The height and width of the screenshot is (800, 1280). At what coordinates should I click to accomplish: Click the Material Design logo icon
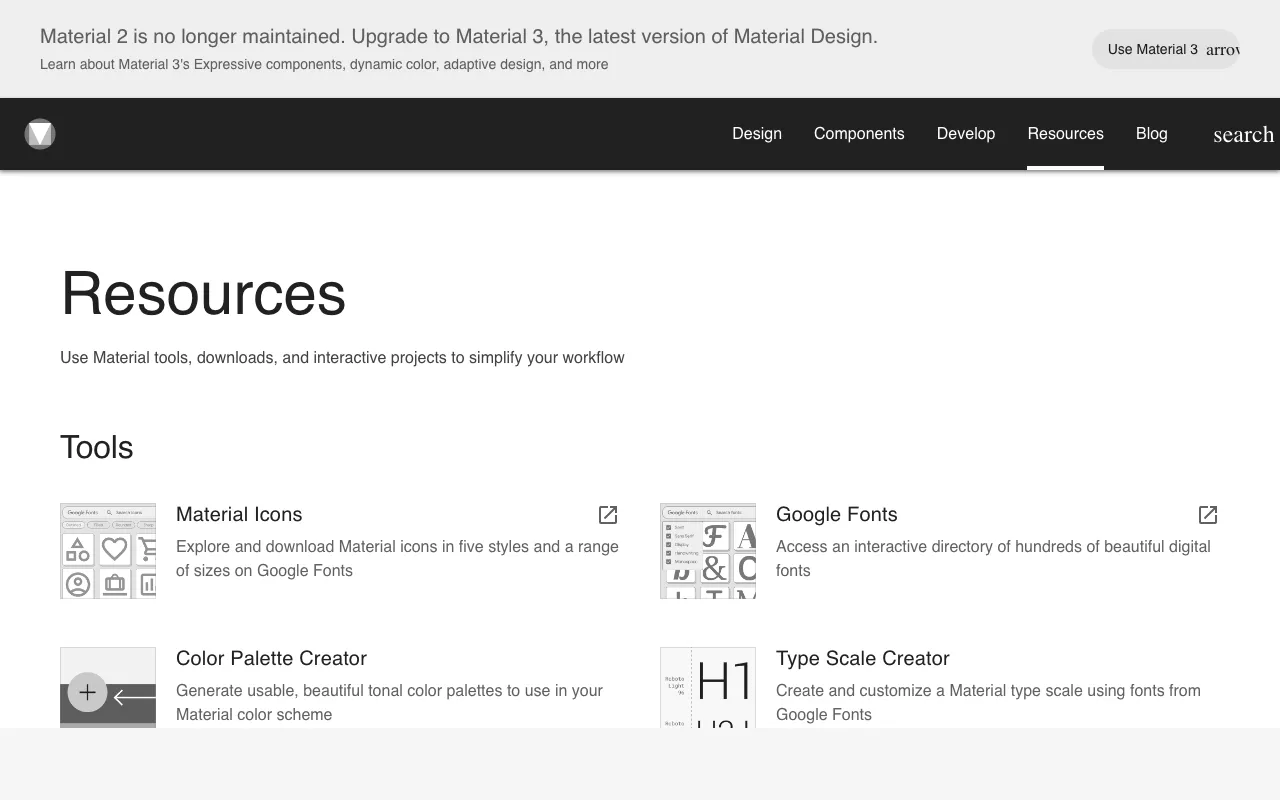(40, 134)
